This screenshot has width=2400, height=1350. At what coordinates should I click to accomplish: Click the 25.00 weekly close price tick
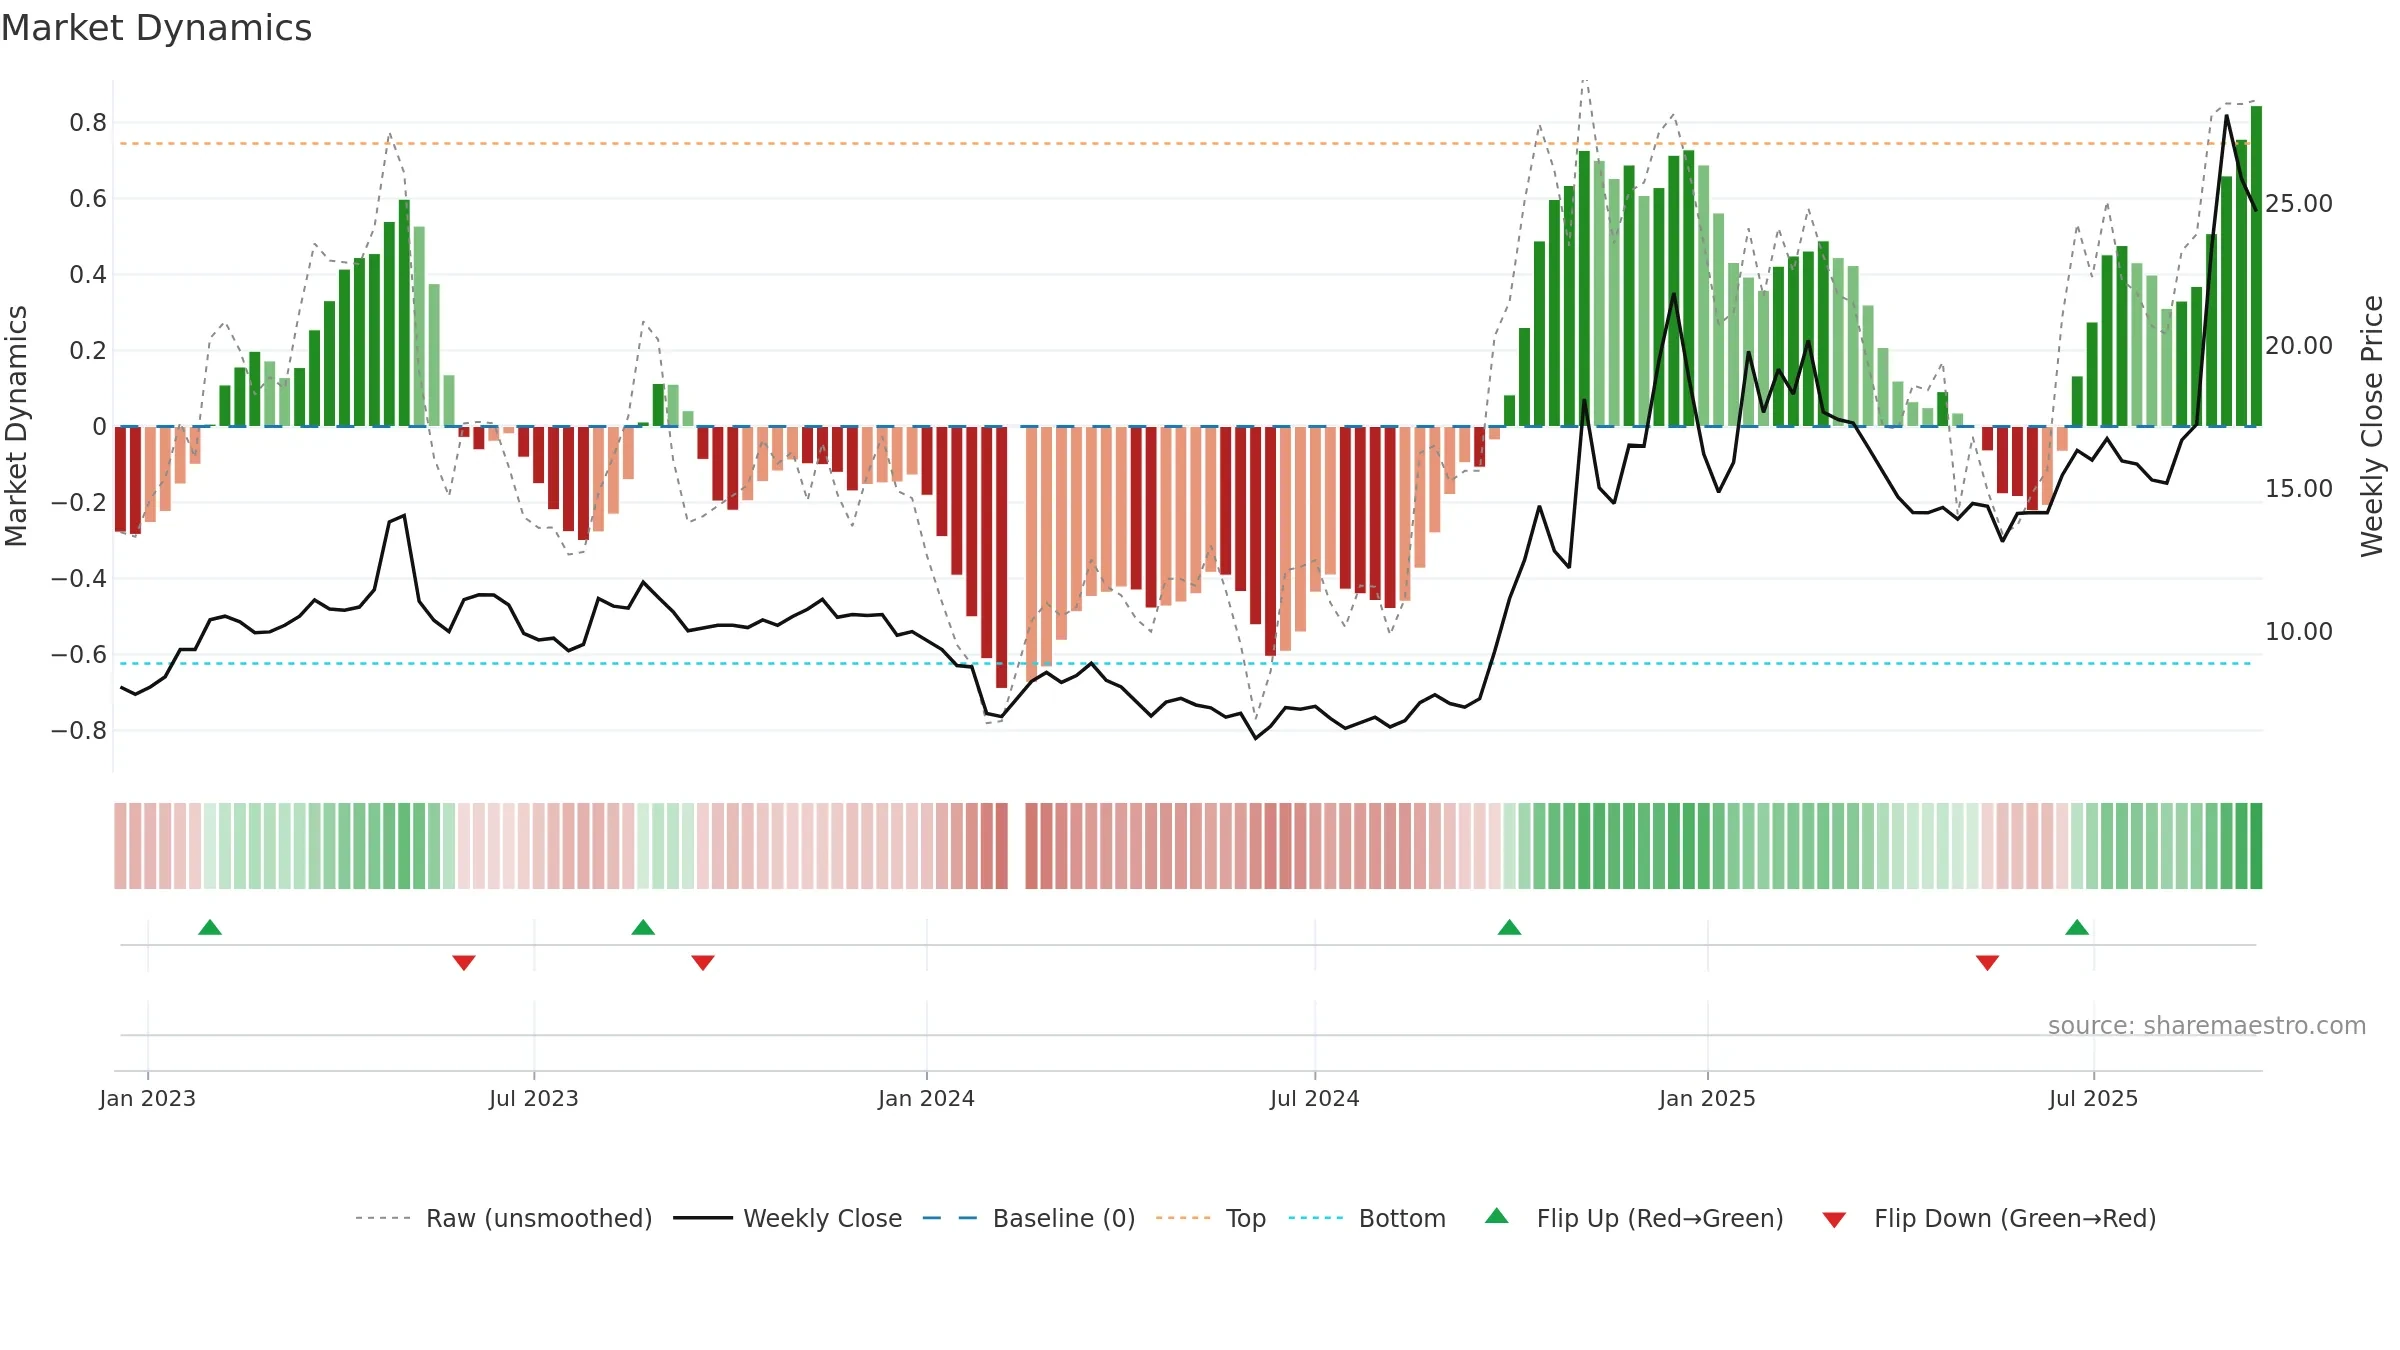2299,203
